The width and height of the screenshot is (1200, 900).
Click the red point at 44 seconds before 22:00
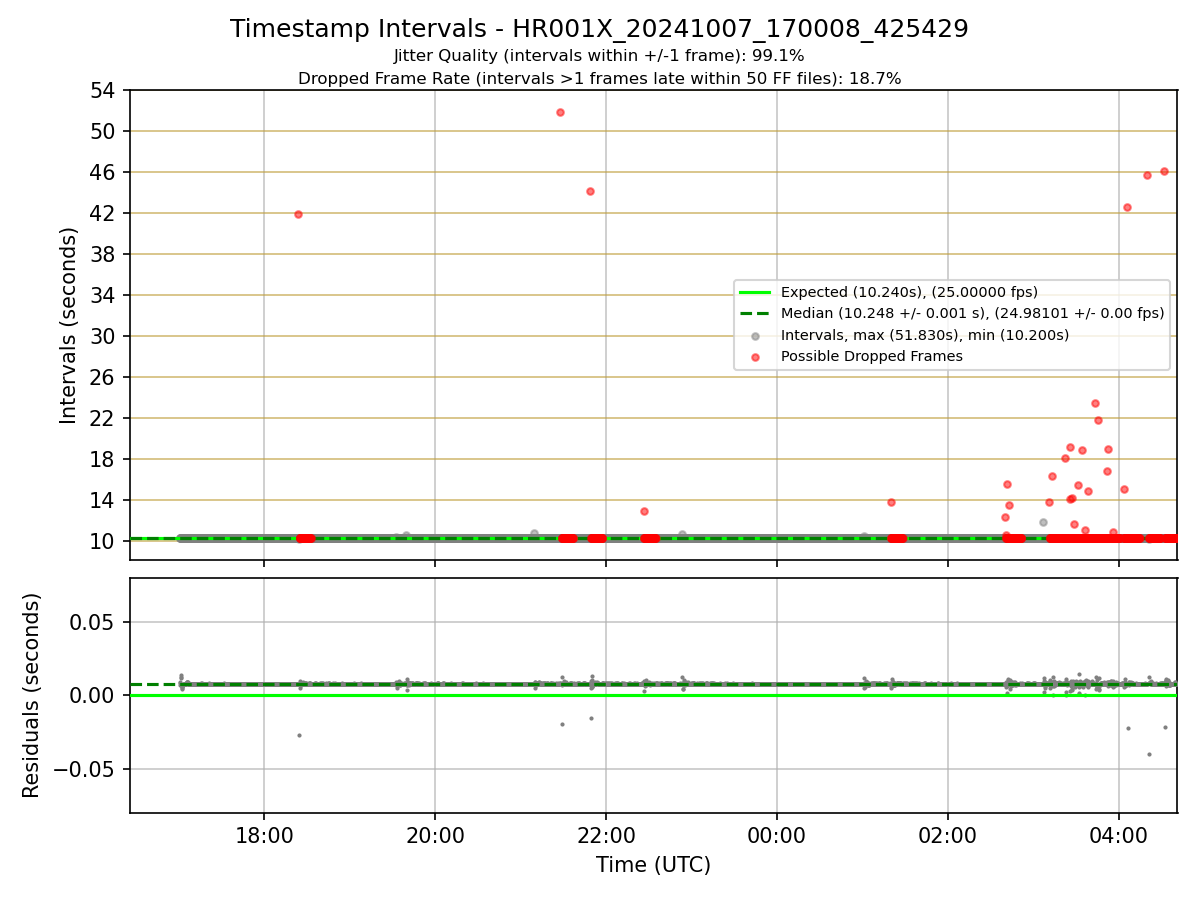[590, 191]
